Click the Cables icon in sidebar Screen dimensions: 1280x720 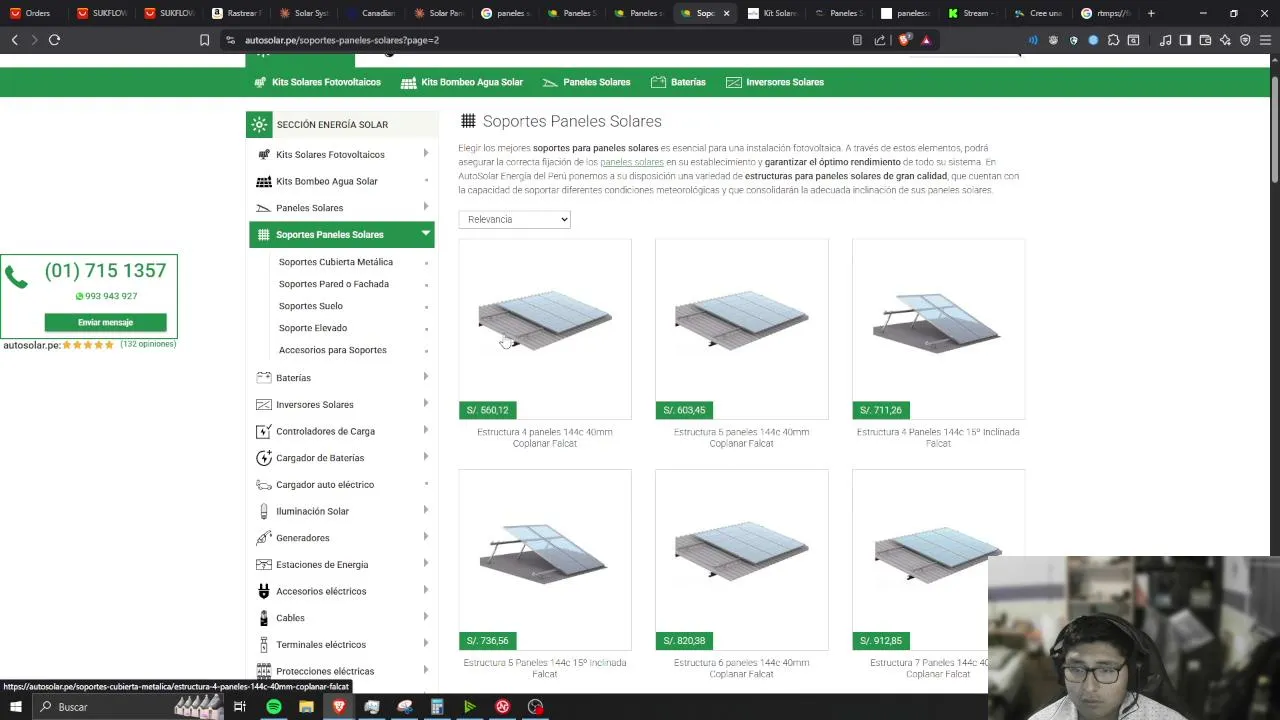tap(264, 618)
